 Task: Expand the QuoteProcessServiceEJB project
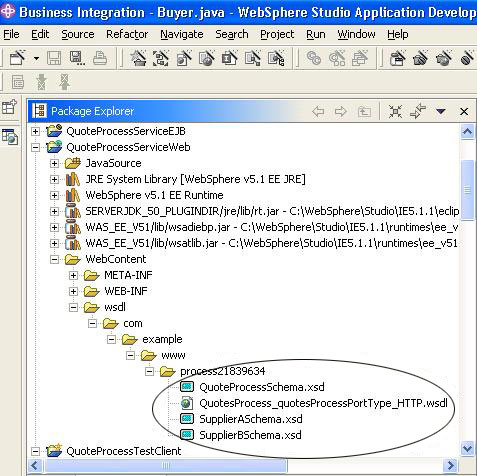(x=35, y=131)
